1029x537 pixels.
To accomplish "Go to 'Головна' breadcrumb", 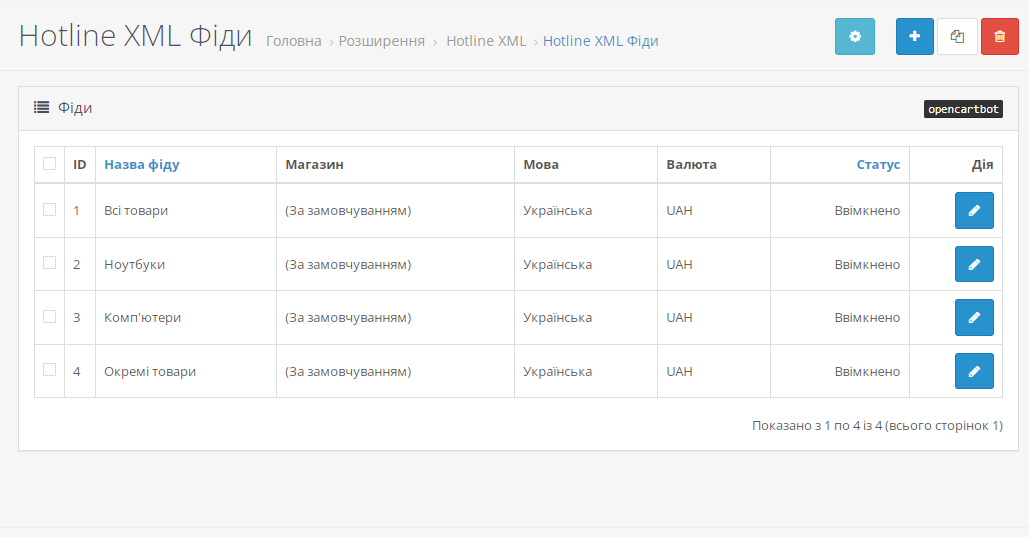I will [293, 41].
